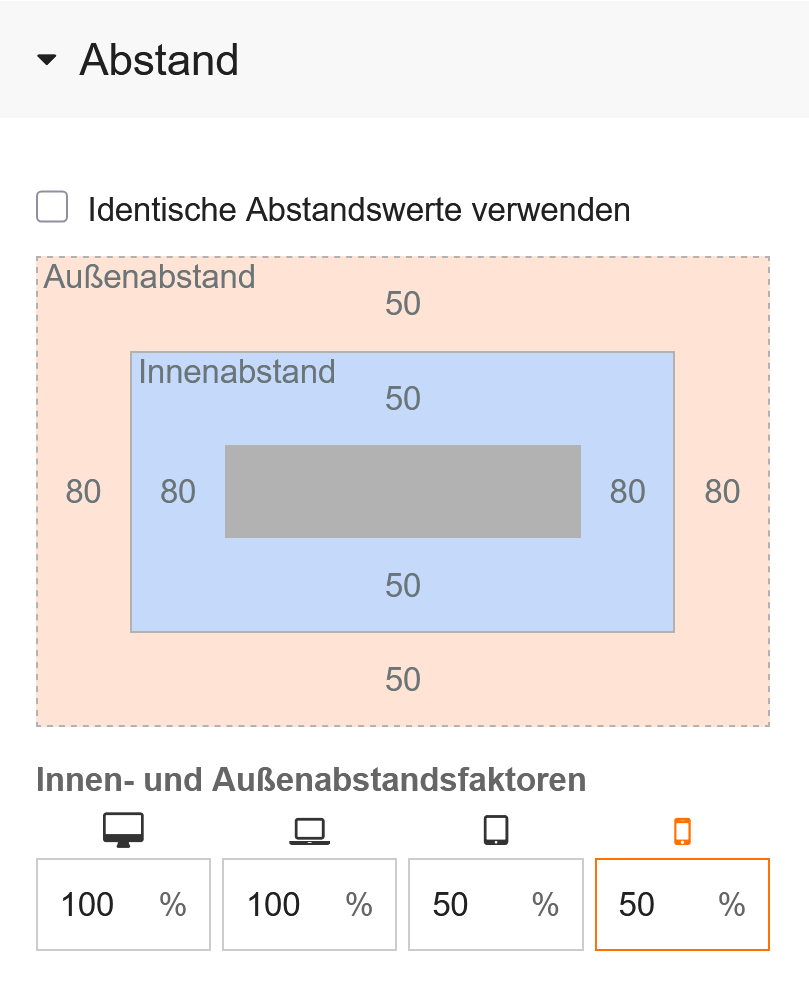Edit the right Außenabstand value 80
This screenshot has height=985, width=809.
pyautogui.click(x=722, y=492)
